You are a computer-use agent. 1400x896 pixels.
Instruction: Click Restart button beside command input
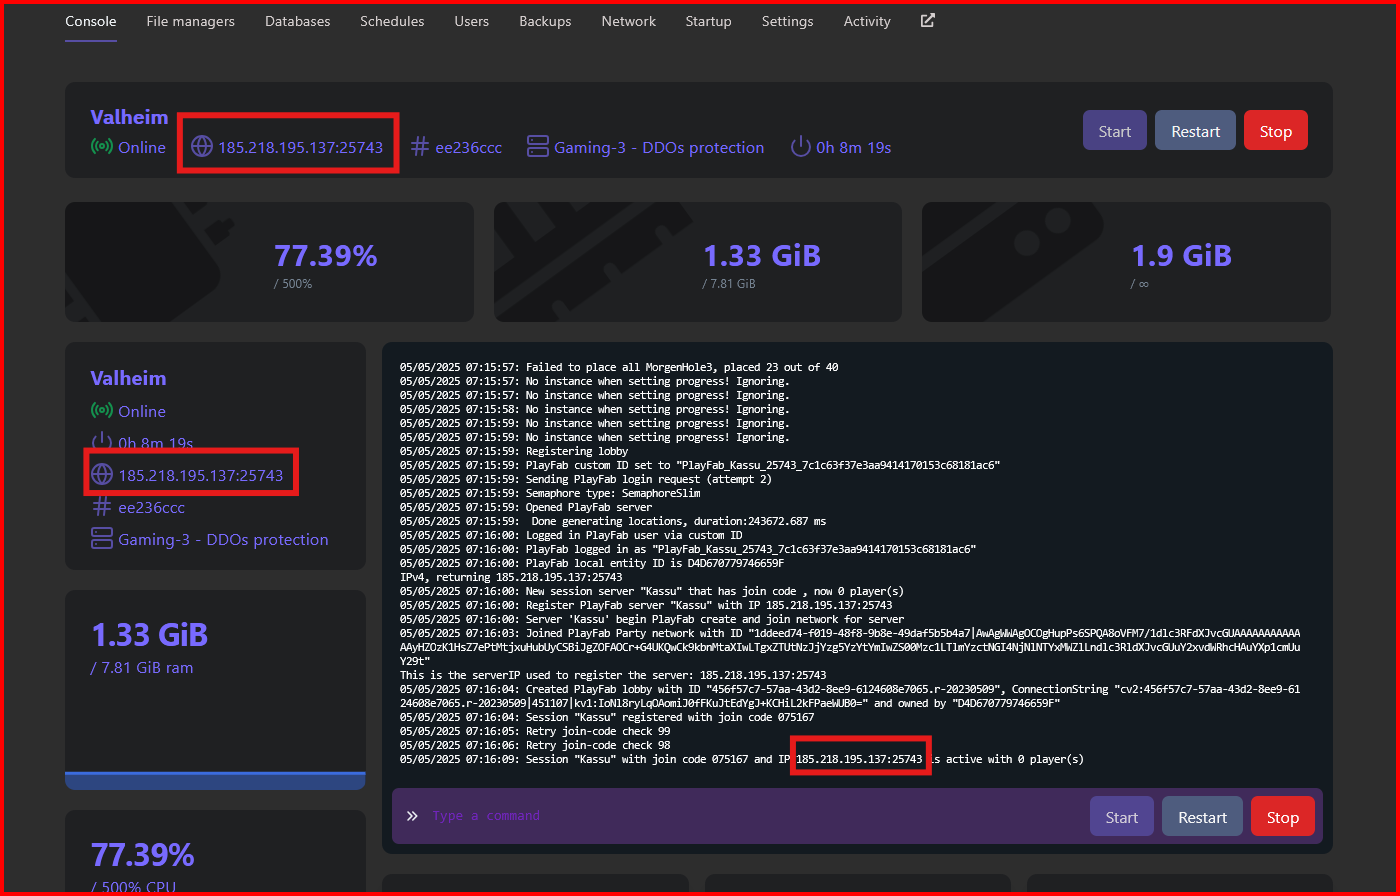click(x=1202, y=817)
